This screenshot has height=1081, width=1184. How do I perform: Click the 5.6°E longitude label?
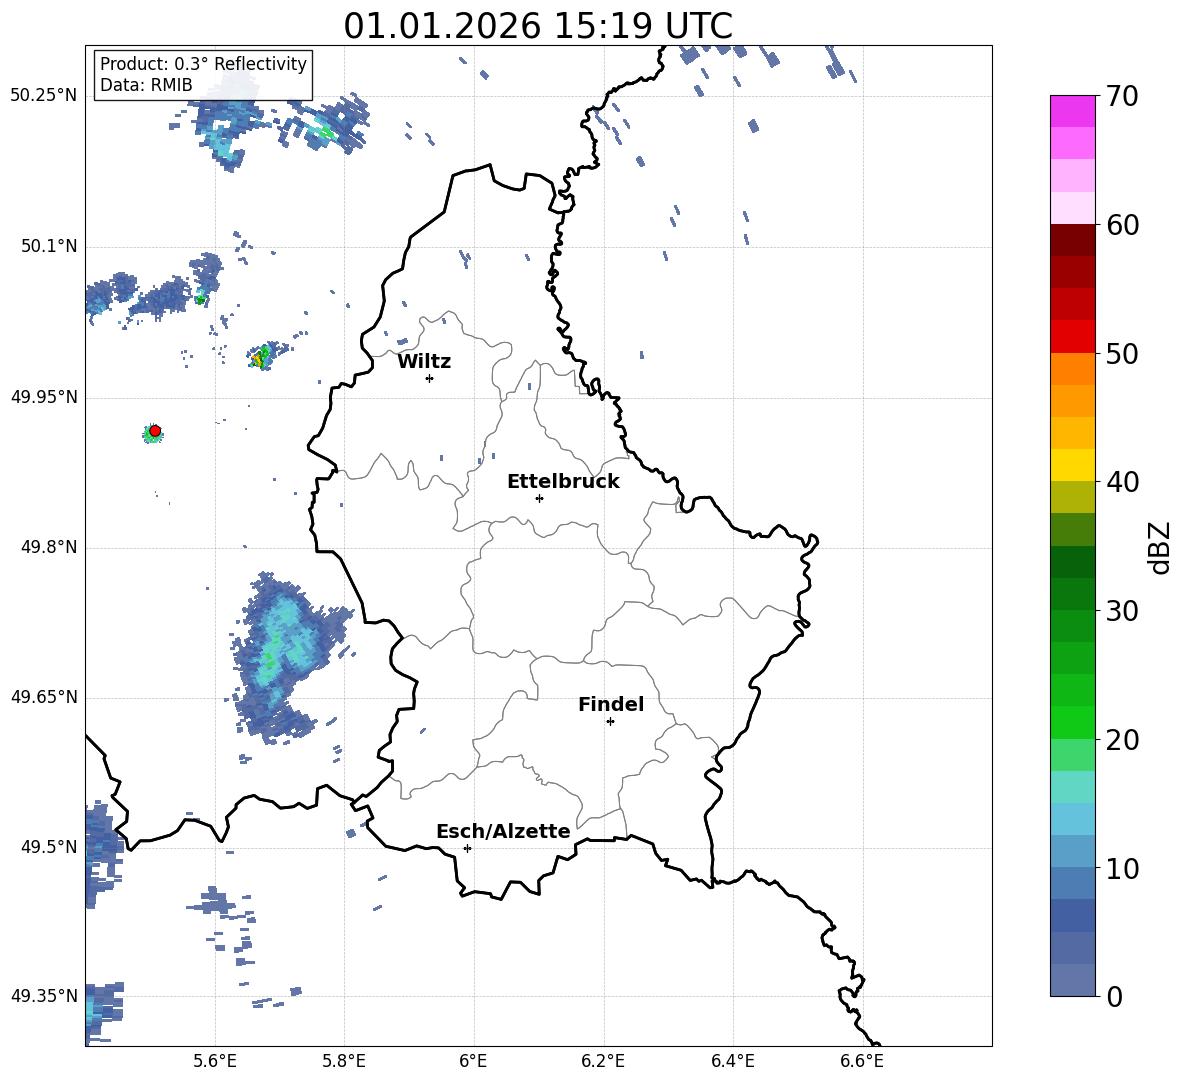pos(215,1061)
